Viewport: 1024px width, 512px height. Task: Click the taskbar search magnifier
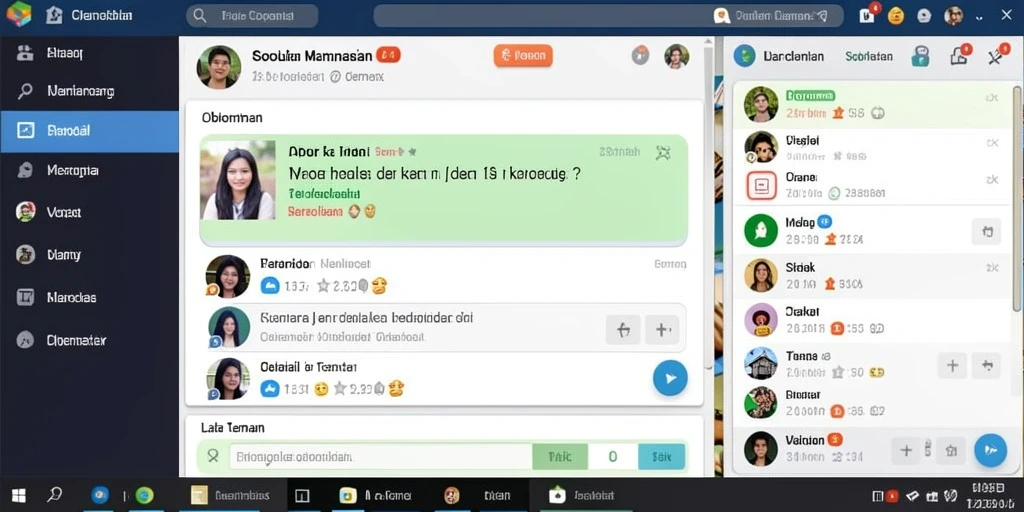(56, 495)
